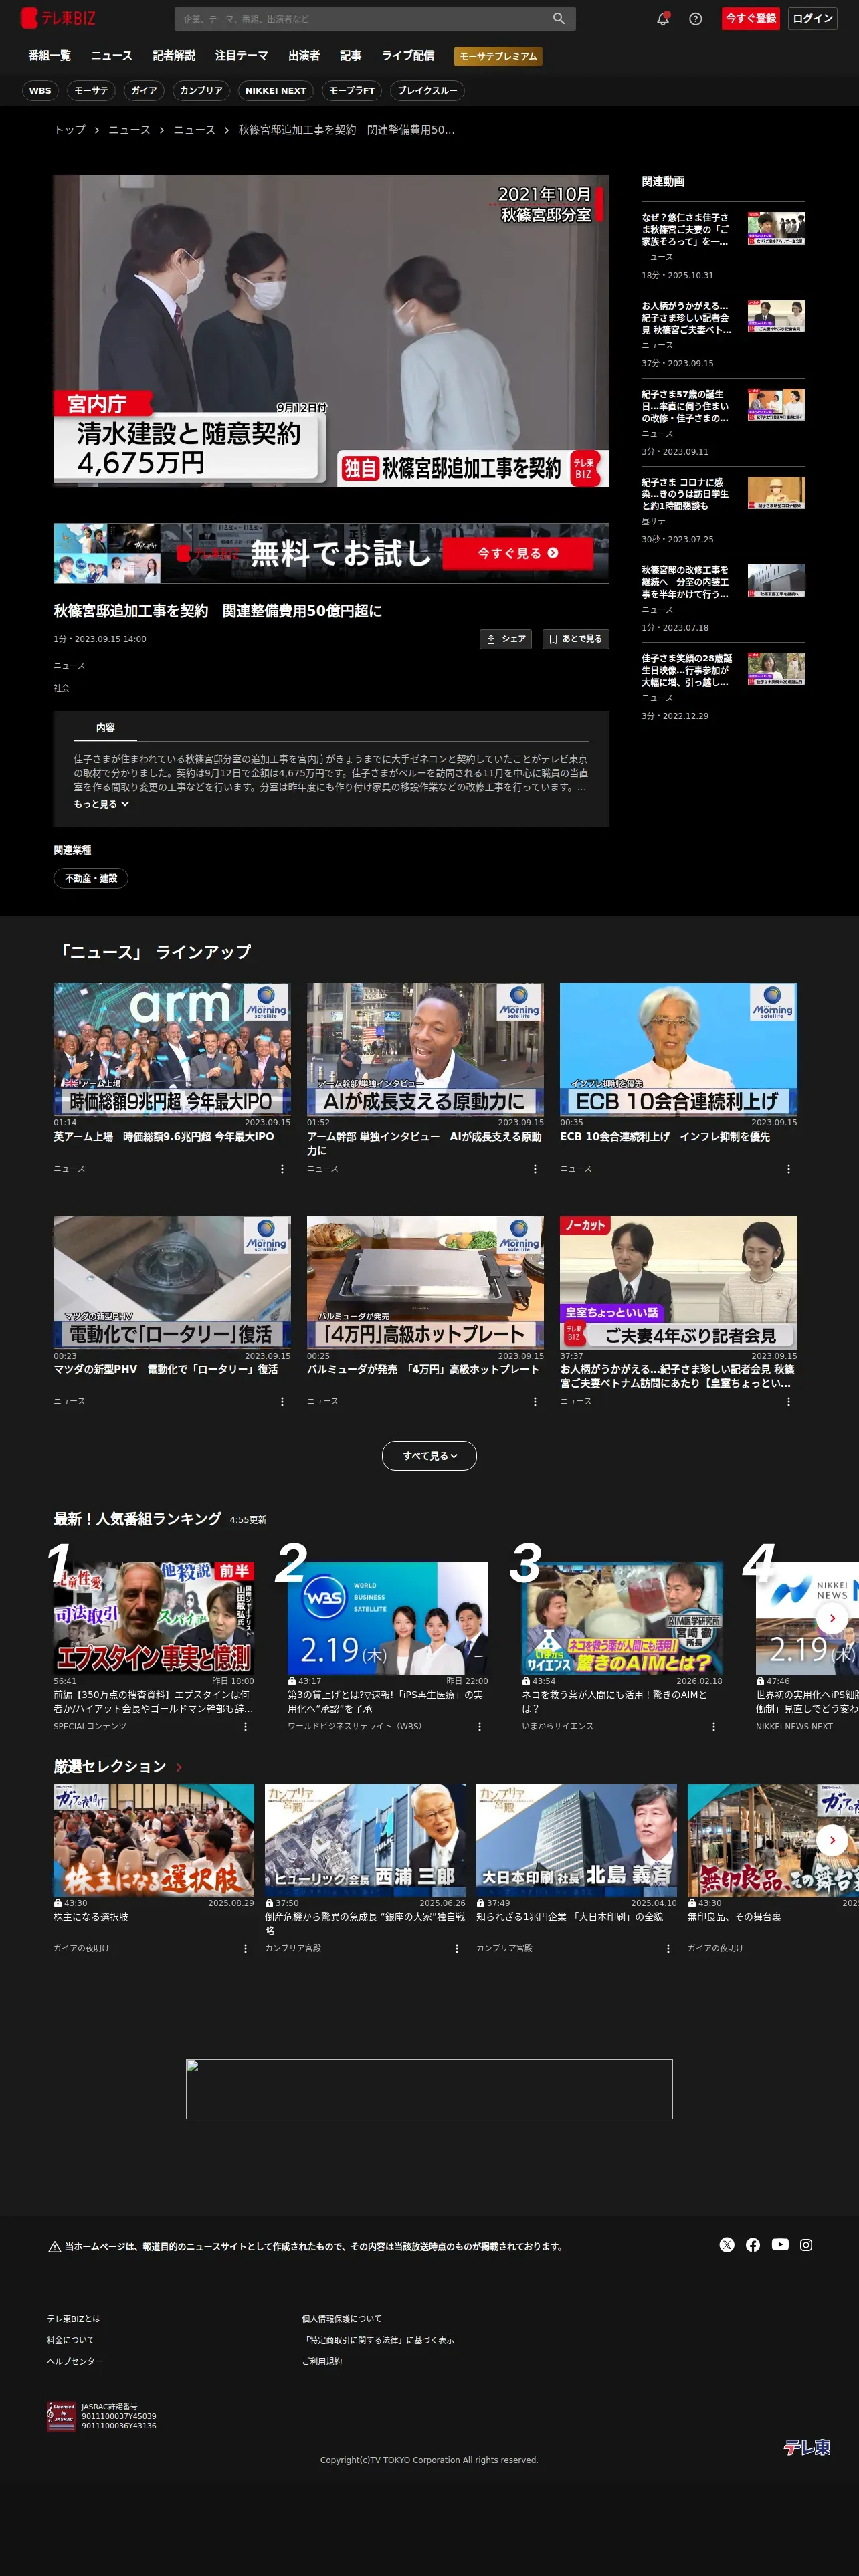Click the JASRAC license badge icon

tap(62, 2416)
